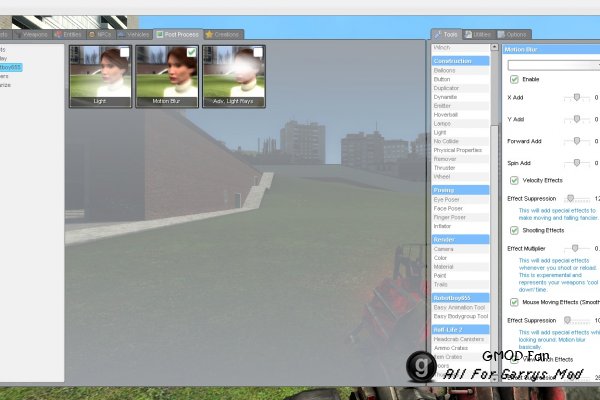
Task: Click the Tools wrench icon
Action: 438,34
